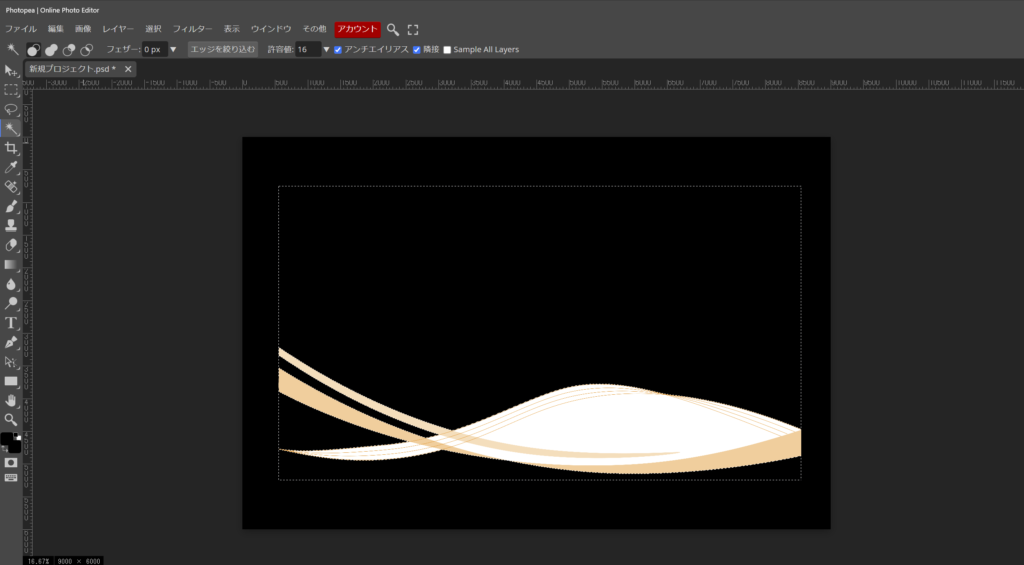This screenshot has width=1024, height=565.
Task: Pick the Eyedropper tool
Action: (x=11, y=167)
